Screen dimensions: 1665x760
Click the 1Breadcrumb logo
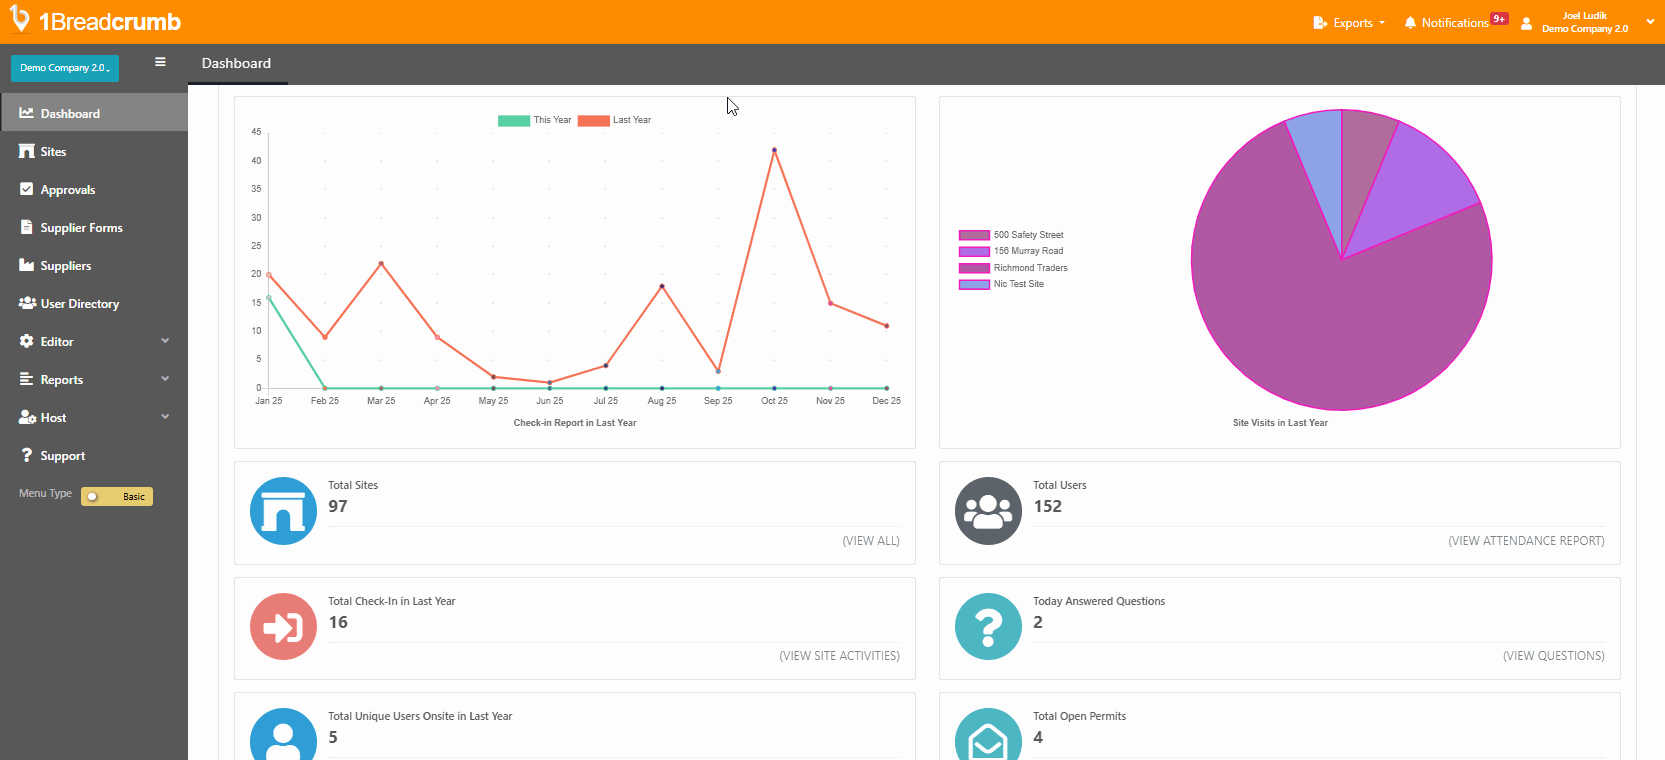click(x=96, y=21)
